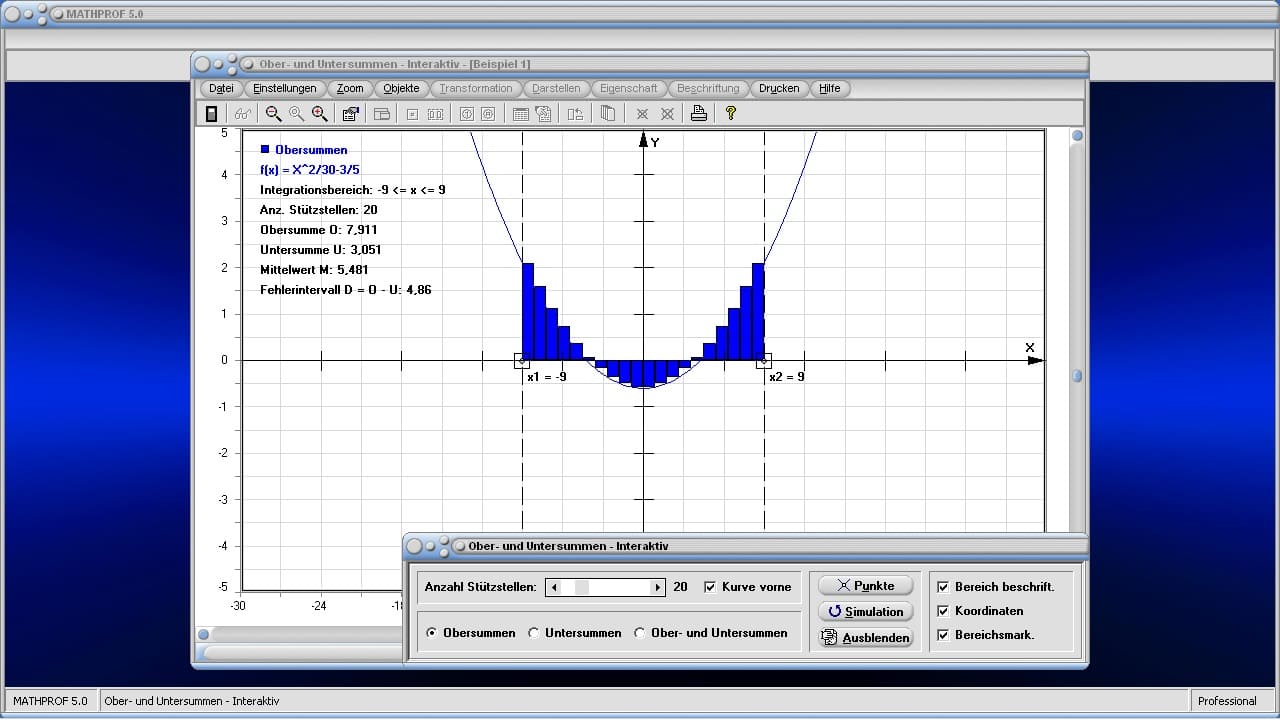
Task: Click the graph vertical scrollbar middle knob
Action: click(1077, 376)
